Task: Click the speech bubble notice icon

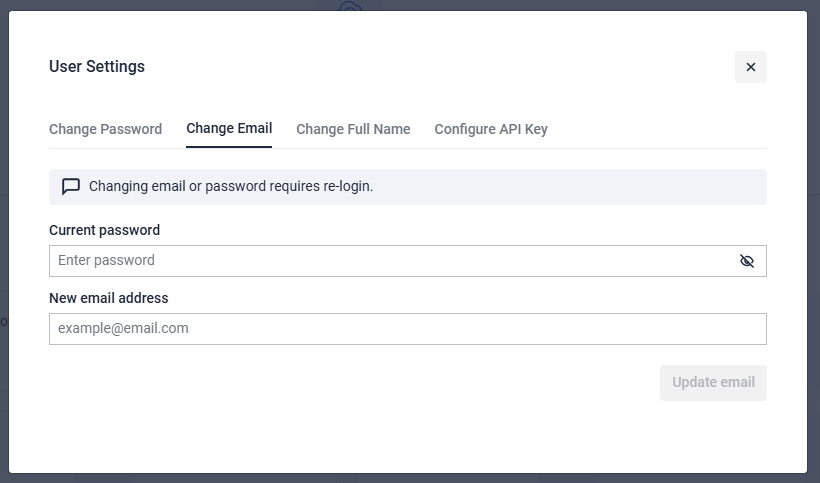Action: coord(71,187)
